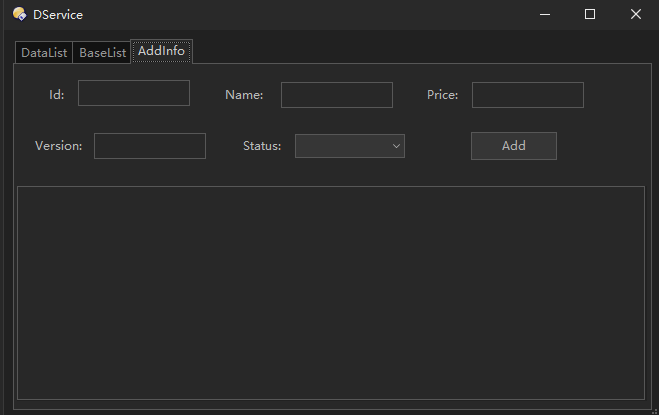This screenshot has height=415, width=659.
Task: Place cursor in the Price field
Action: (527, 95)
